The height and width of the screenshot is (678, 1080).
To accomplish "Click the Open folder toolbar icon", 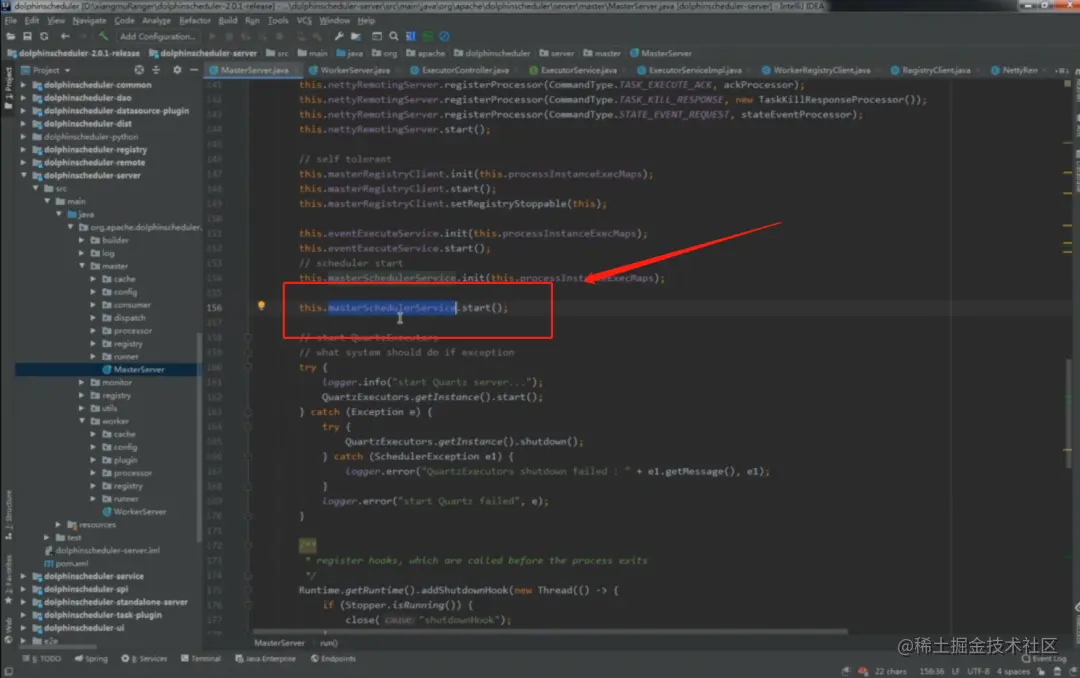I will coord(10,36).
